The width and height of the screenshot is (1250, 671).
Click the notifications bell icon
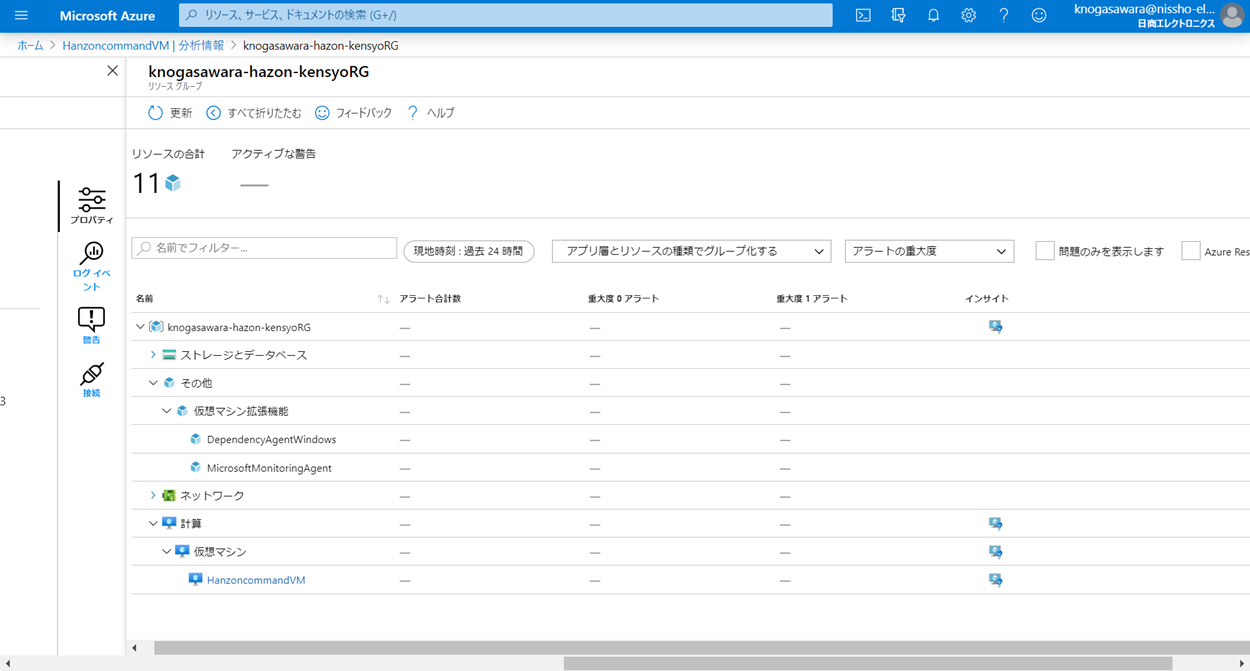point(933,15)
